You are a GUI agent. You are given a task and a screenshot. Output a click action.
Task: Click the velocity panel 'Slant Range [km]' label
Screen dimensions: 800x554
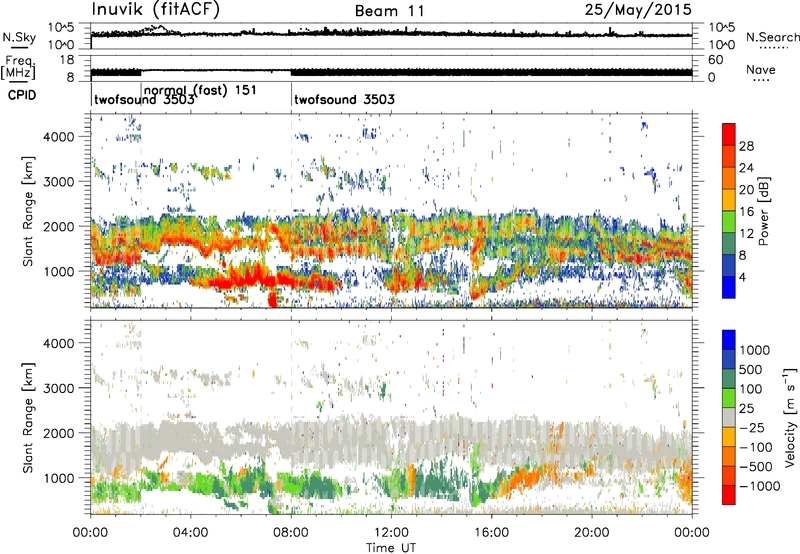tap(28, 417)
